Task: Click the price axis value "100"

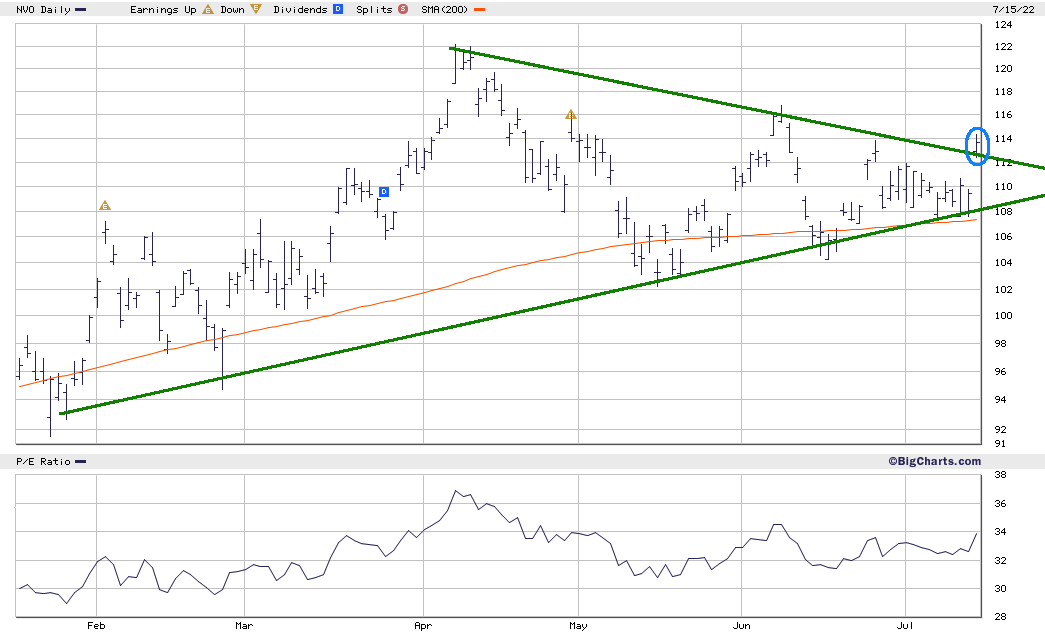Action: tap(1003, 316)
